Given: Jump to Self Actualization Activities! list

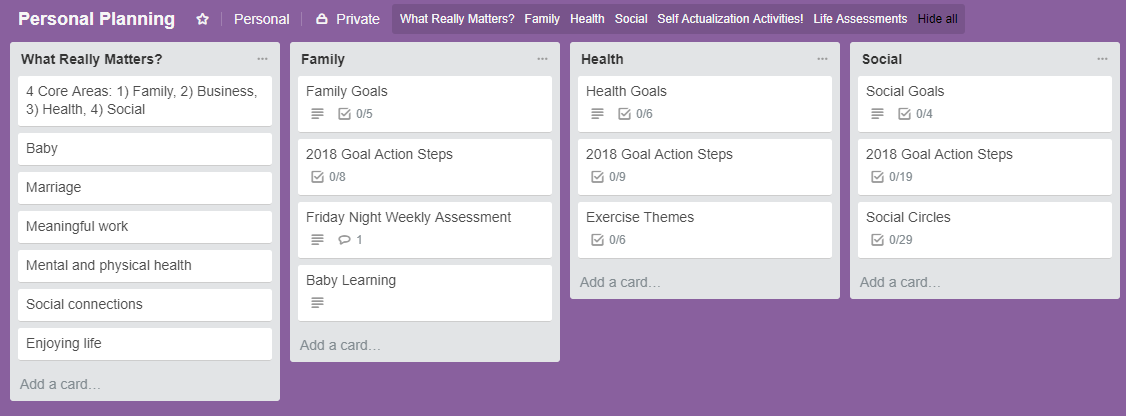Looking at the screenshot, I should [730, 19].
